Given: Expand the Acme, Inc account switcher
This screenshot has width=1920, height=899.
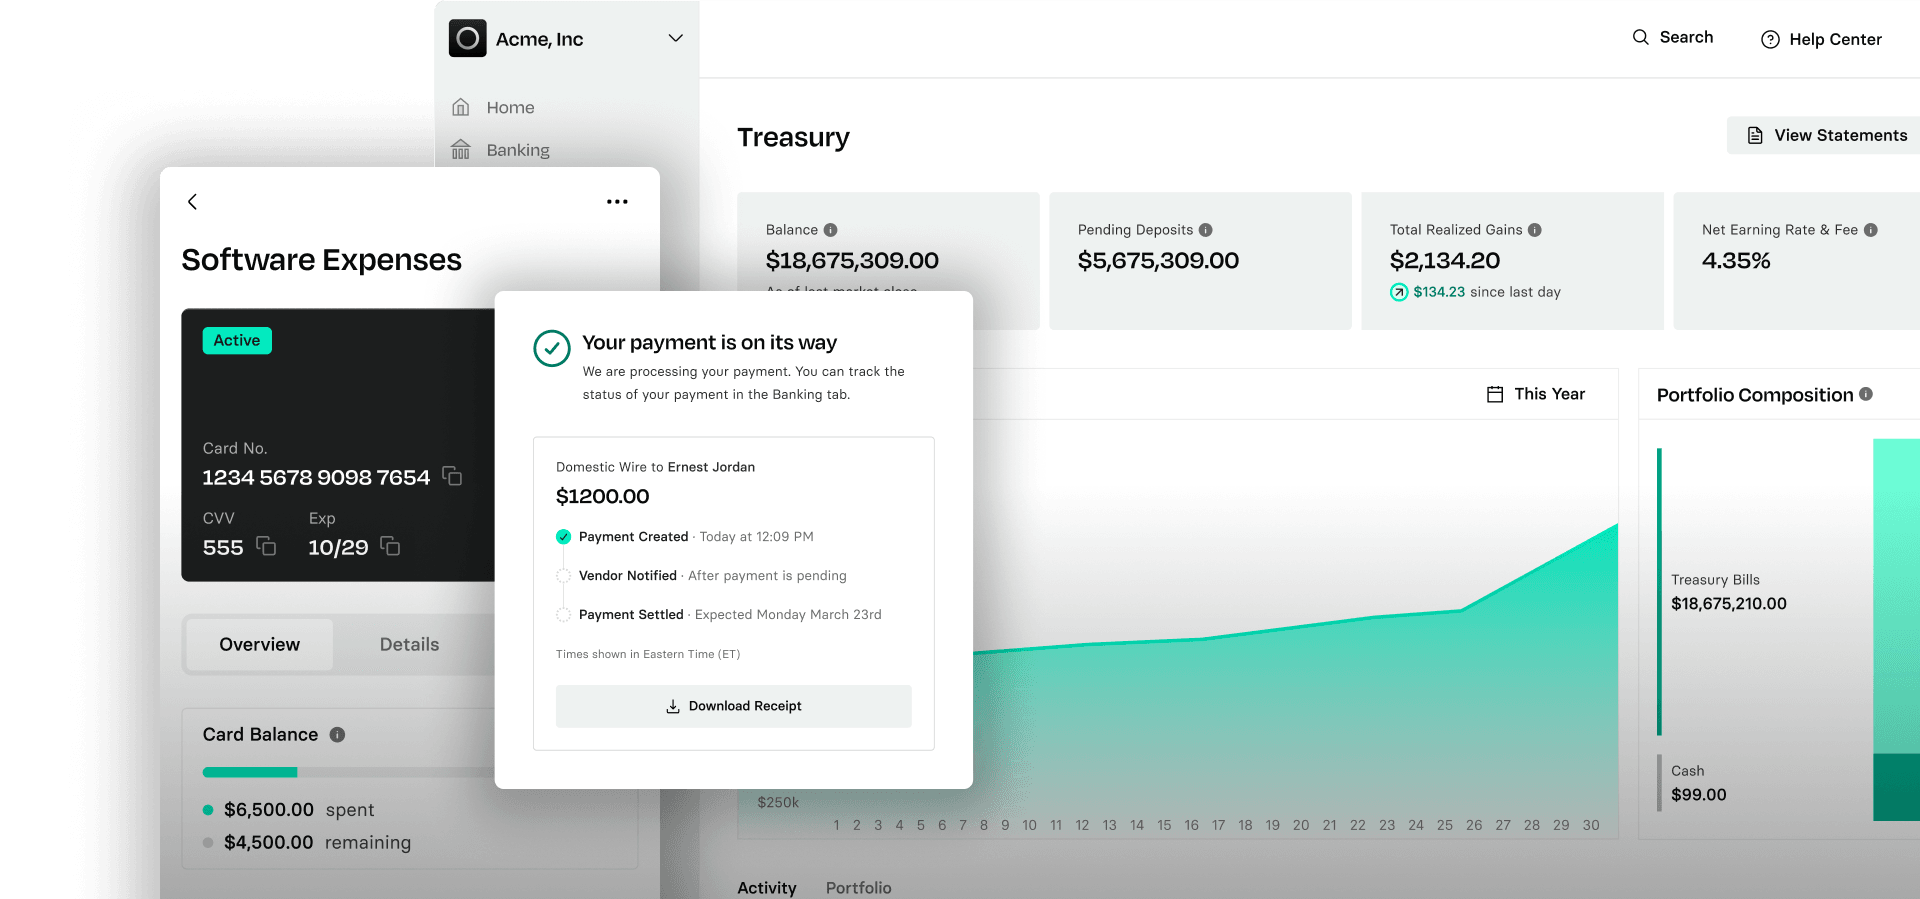Looking at the screenshot, I should [675, 38].
